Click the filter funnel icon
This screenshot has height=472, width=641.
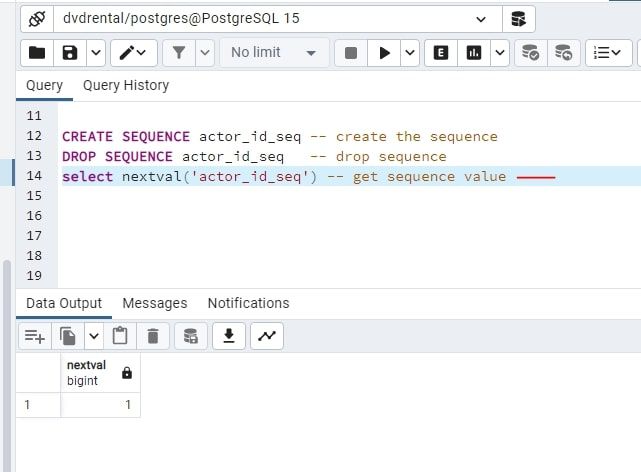coord(179,53)
